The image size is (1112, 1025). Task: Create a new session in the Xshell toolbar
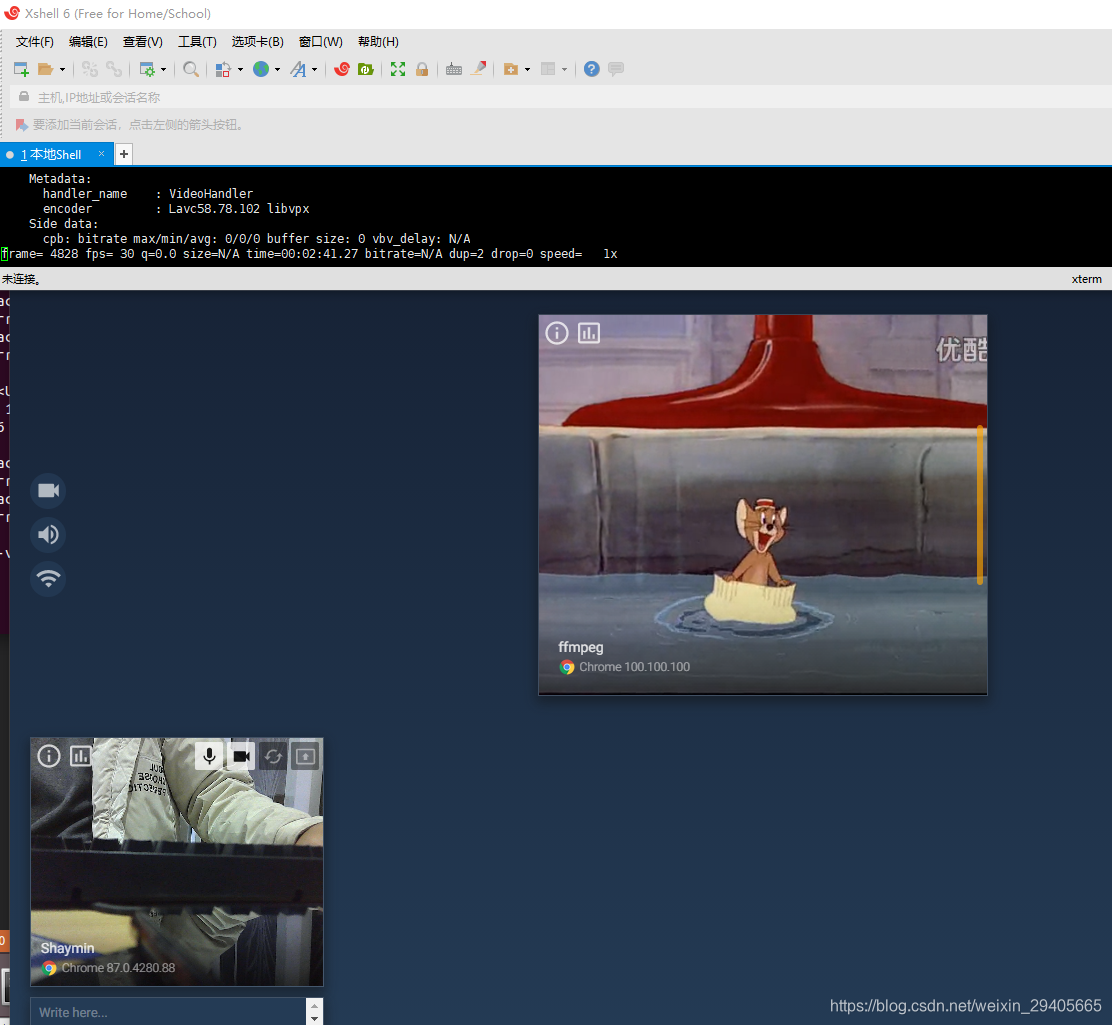(21, 69)
